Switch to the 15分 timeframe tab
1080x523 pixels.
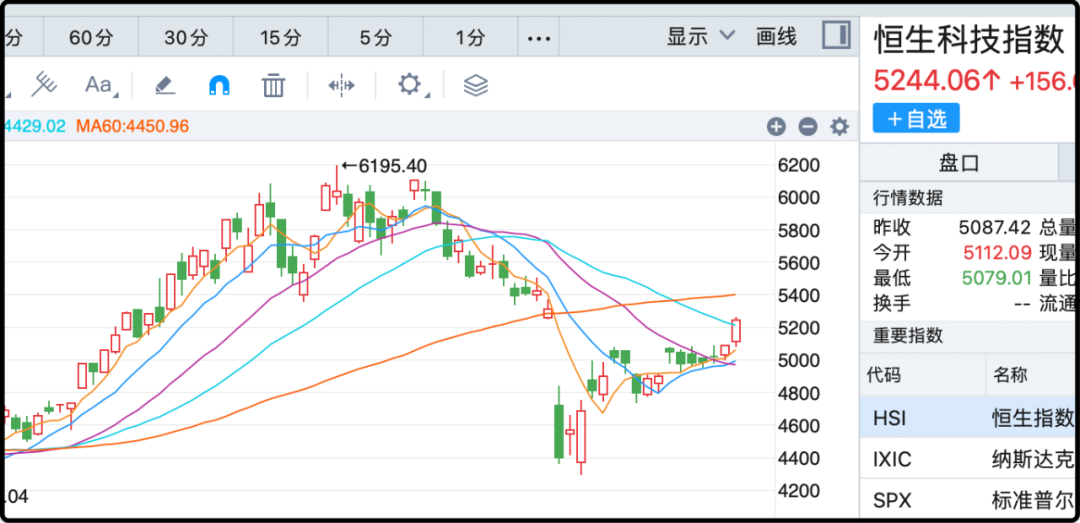point(280,38)
